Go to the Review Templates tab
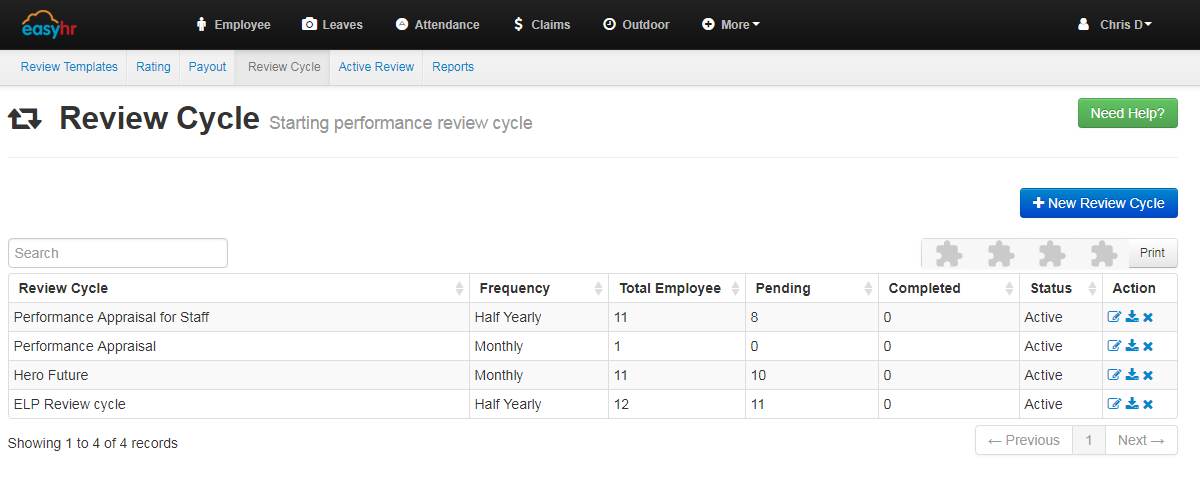The height and width of the screenshot is (491, 1200). tap(69, 67)
